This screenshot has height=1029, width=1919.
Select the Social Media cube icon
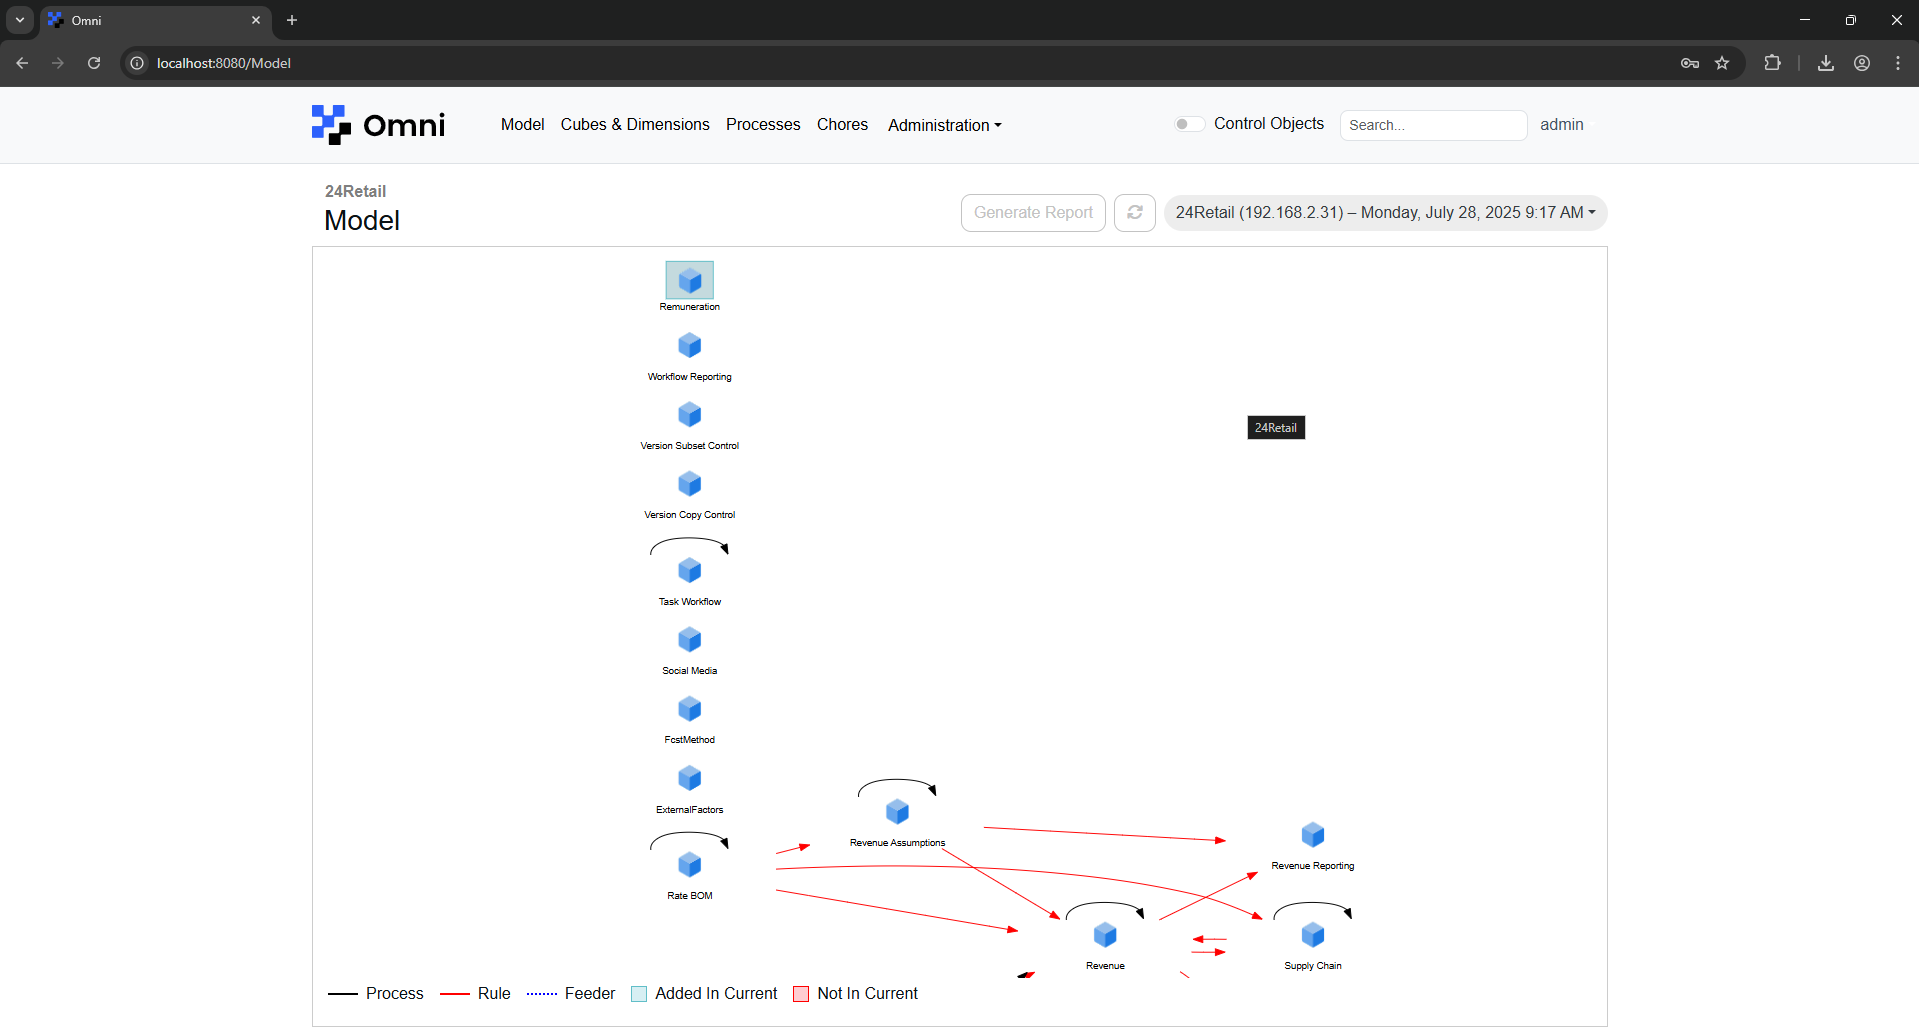tap(690, 640)
